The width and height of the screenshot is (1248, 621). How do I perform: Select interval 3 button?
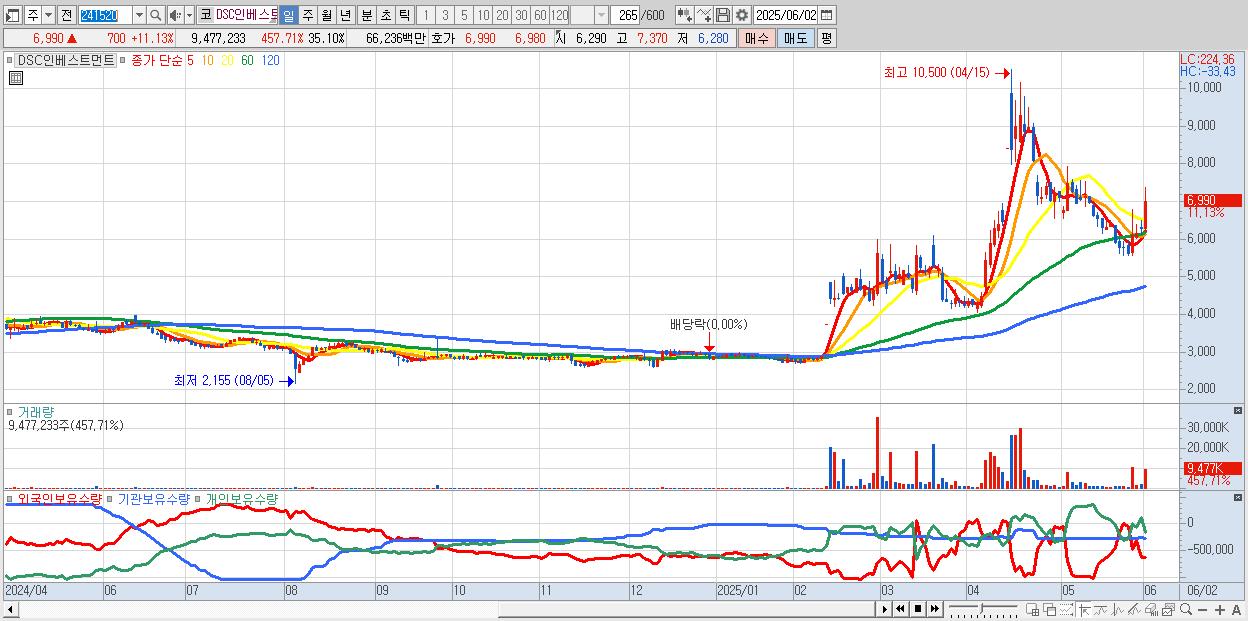point(445,16)
